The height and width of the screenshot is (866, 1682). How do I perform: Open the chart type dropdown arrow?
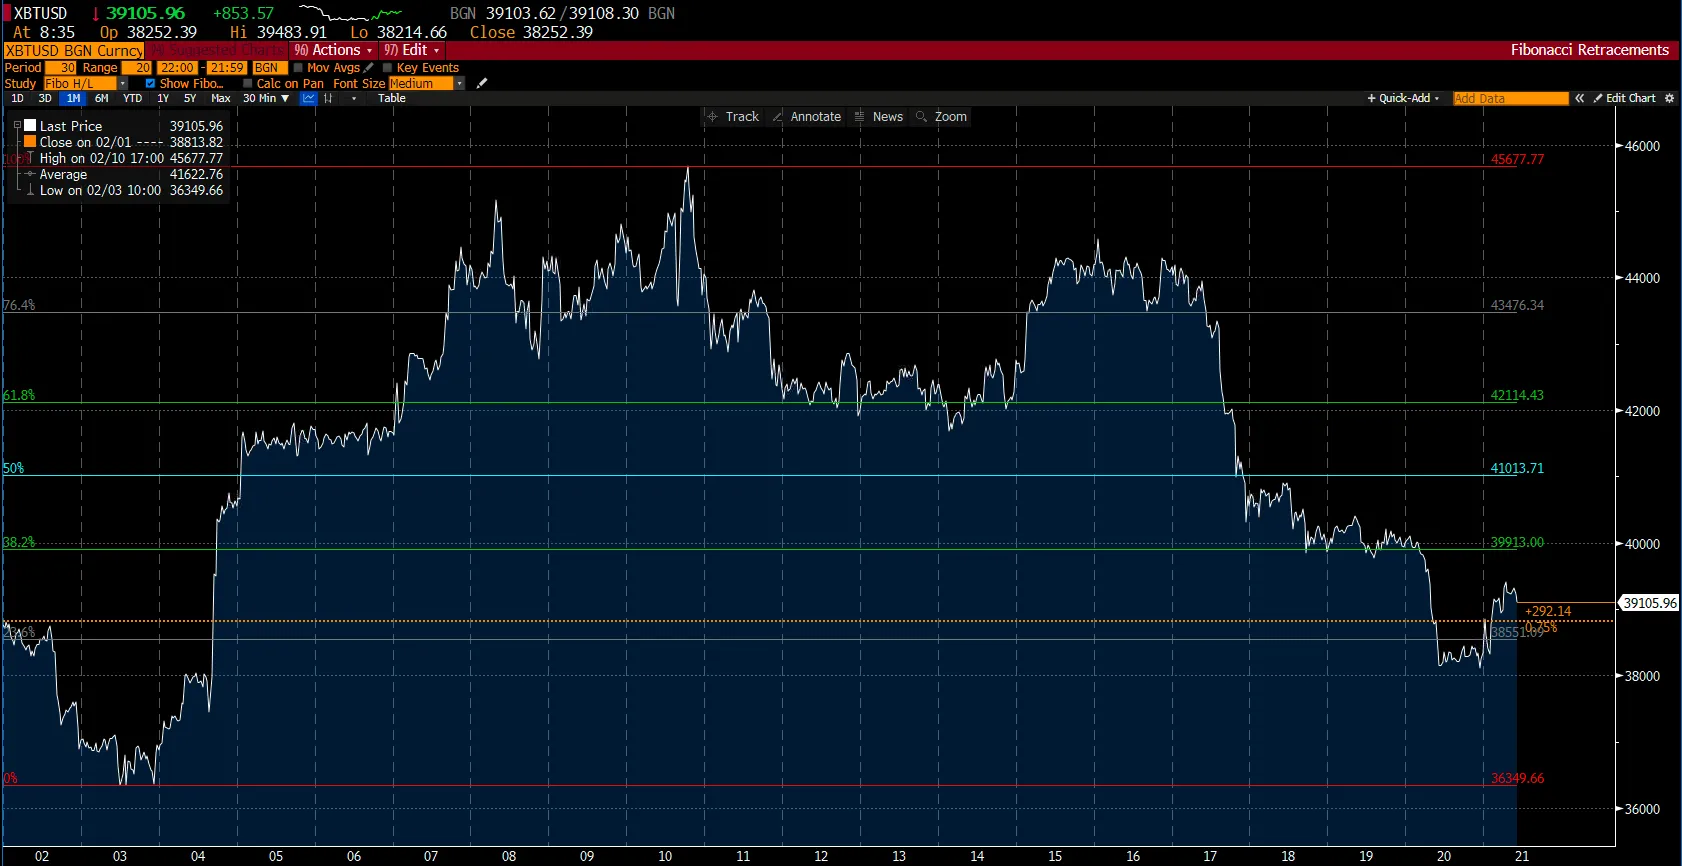[x=354, y=98]
